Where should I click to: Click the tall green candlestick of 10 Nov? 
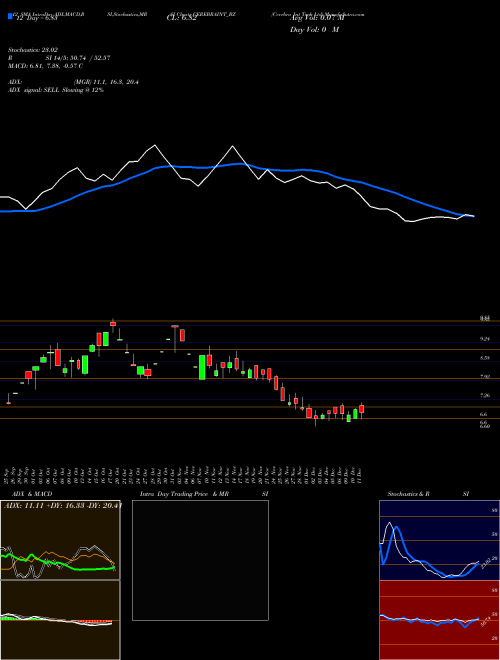pyautogui.click(x=202, y=367)
